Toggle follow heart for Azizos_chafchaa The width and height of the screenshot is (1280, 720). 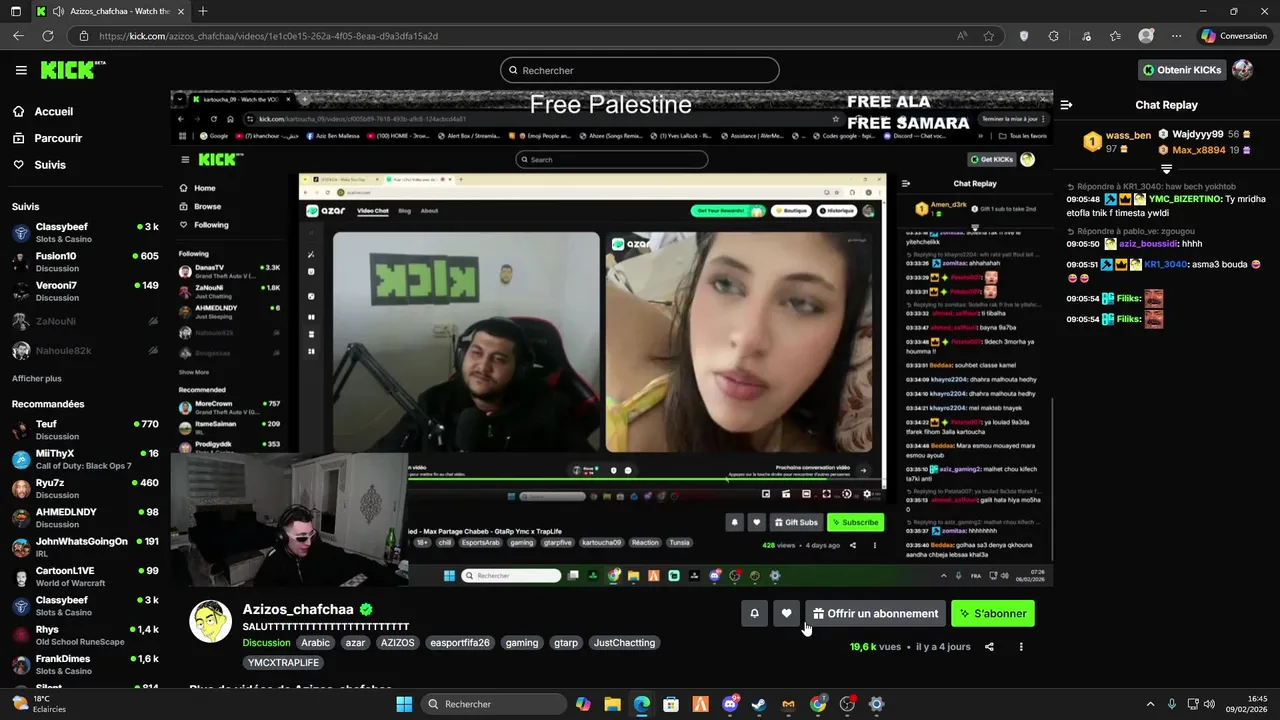point(787,614)
